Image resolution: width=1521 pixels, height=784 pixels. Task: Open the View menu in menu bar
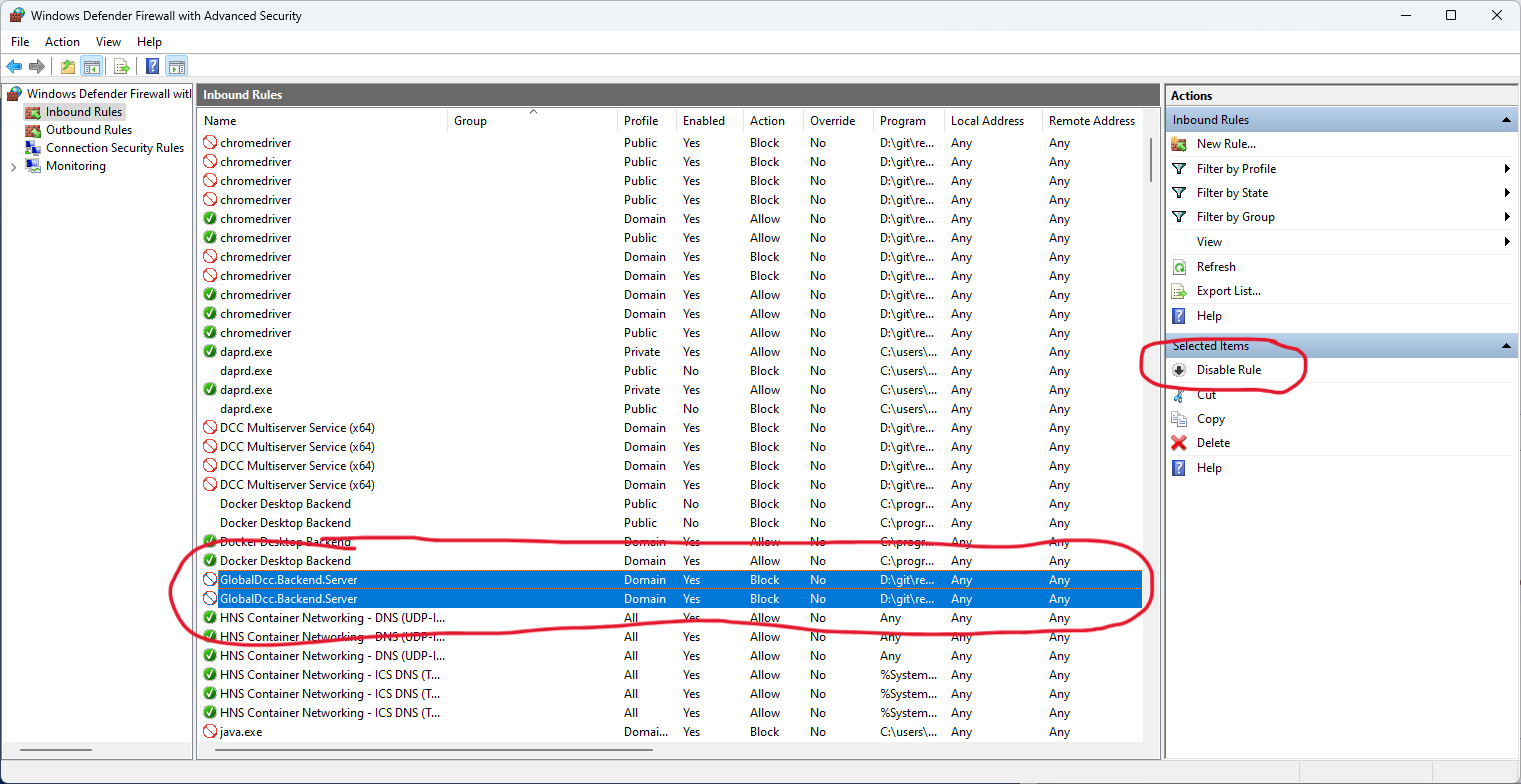click(108, 42)
